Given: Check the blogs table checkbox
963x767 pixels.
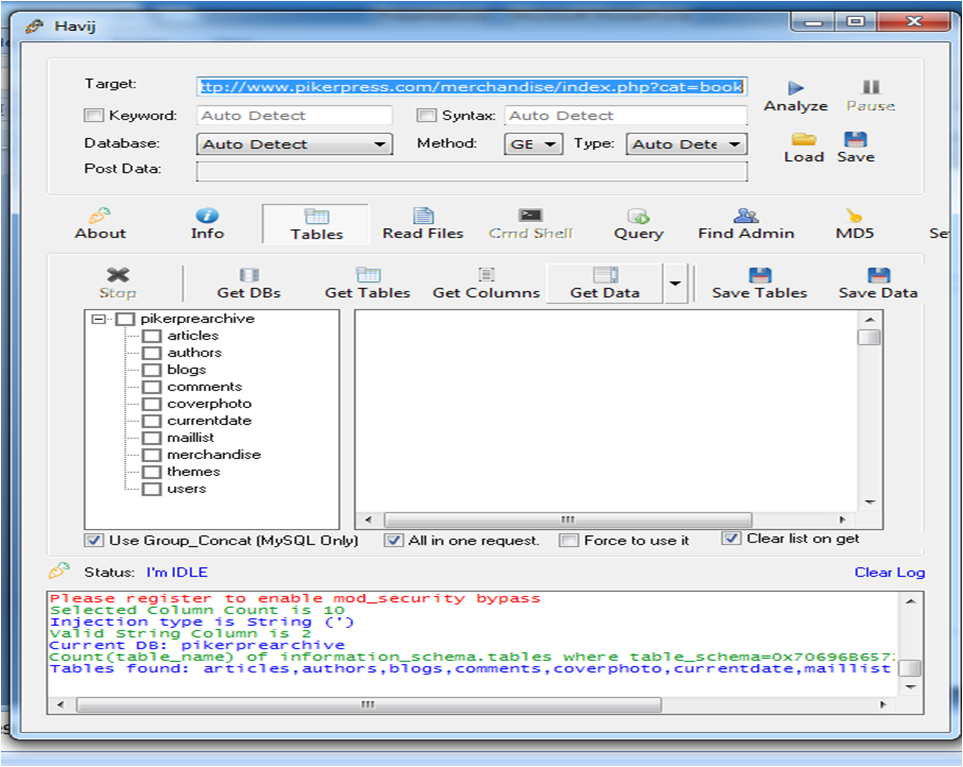Looking at the screenshot, I should [151, 370].
